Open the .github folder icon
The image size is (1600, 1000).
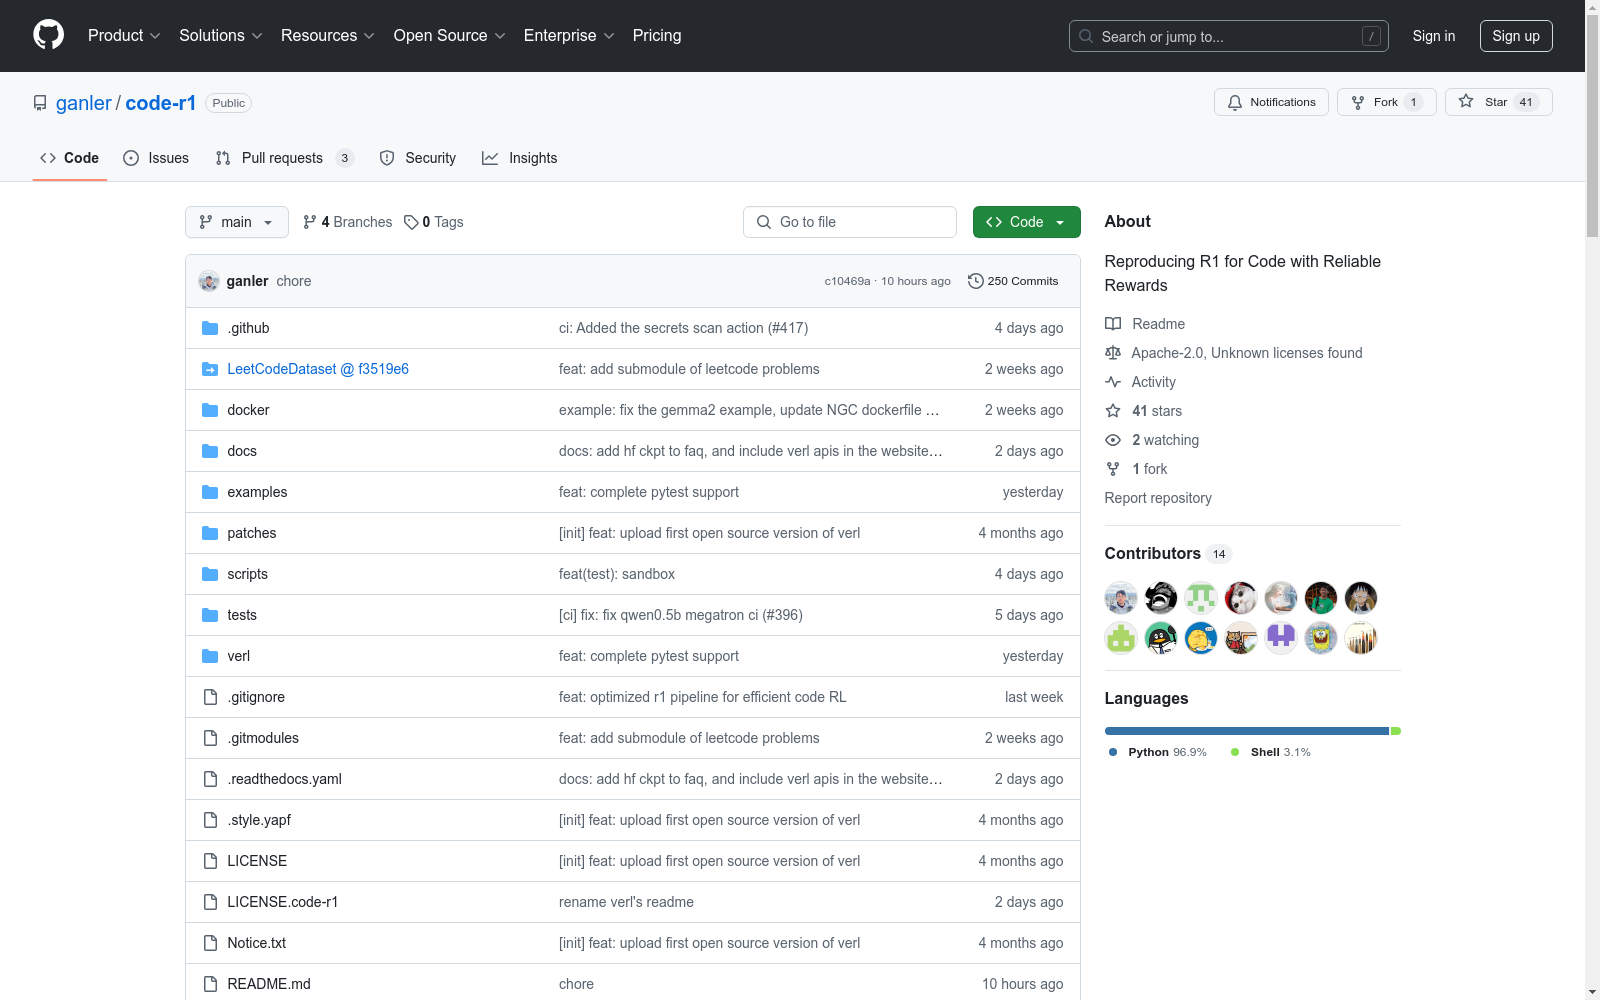[x=210, y=328]
